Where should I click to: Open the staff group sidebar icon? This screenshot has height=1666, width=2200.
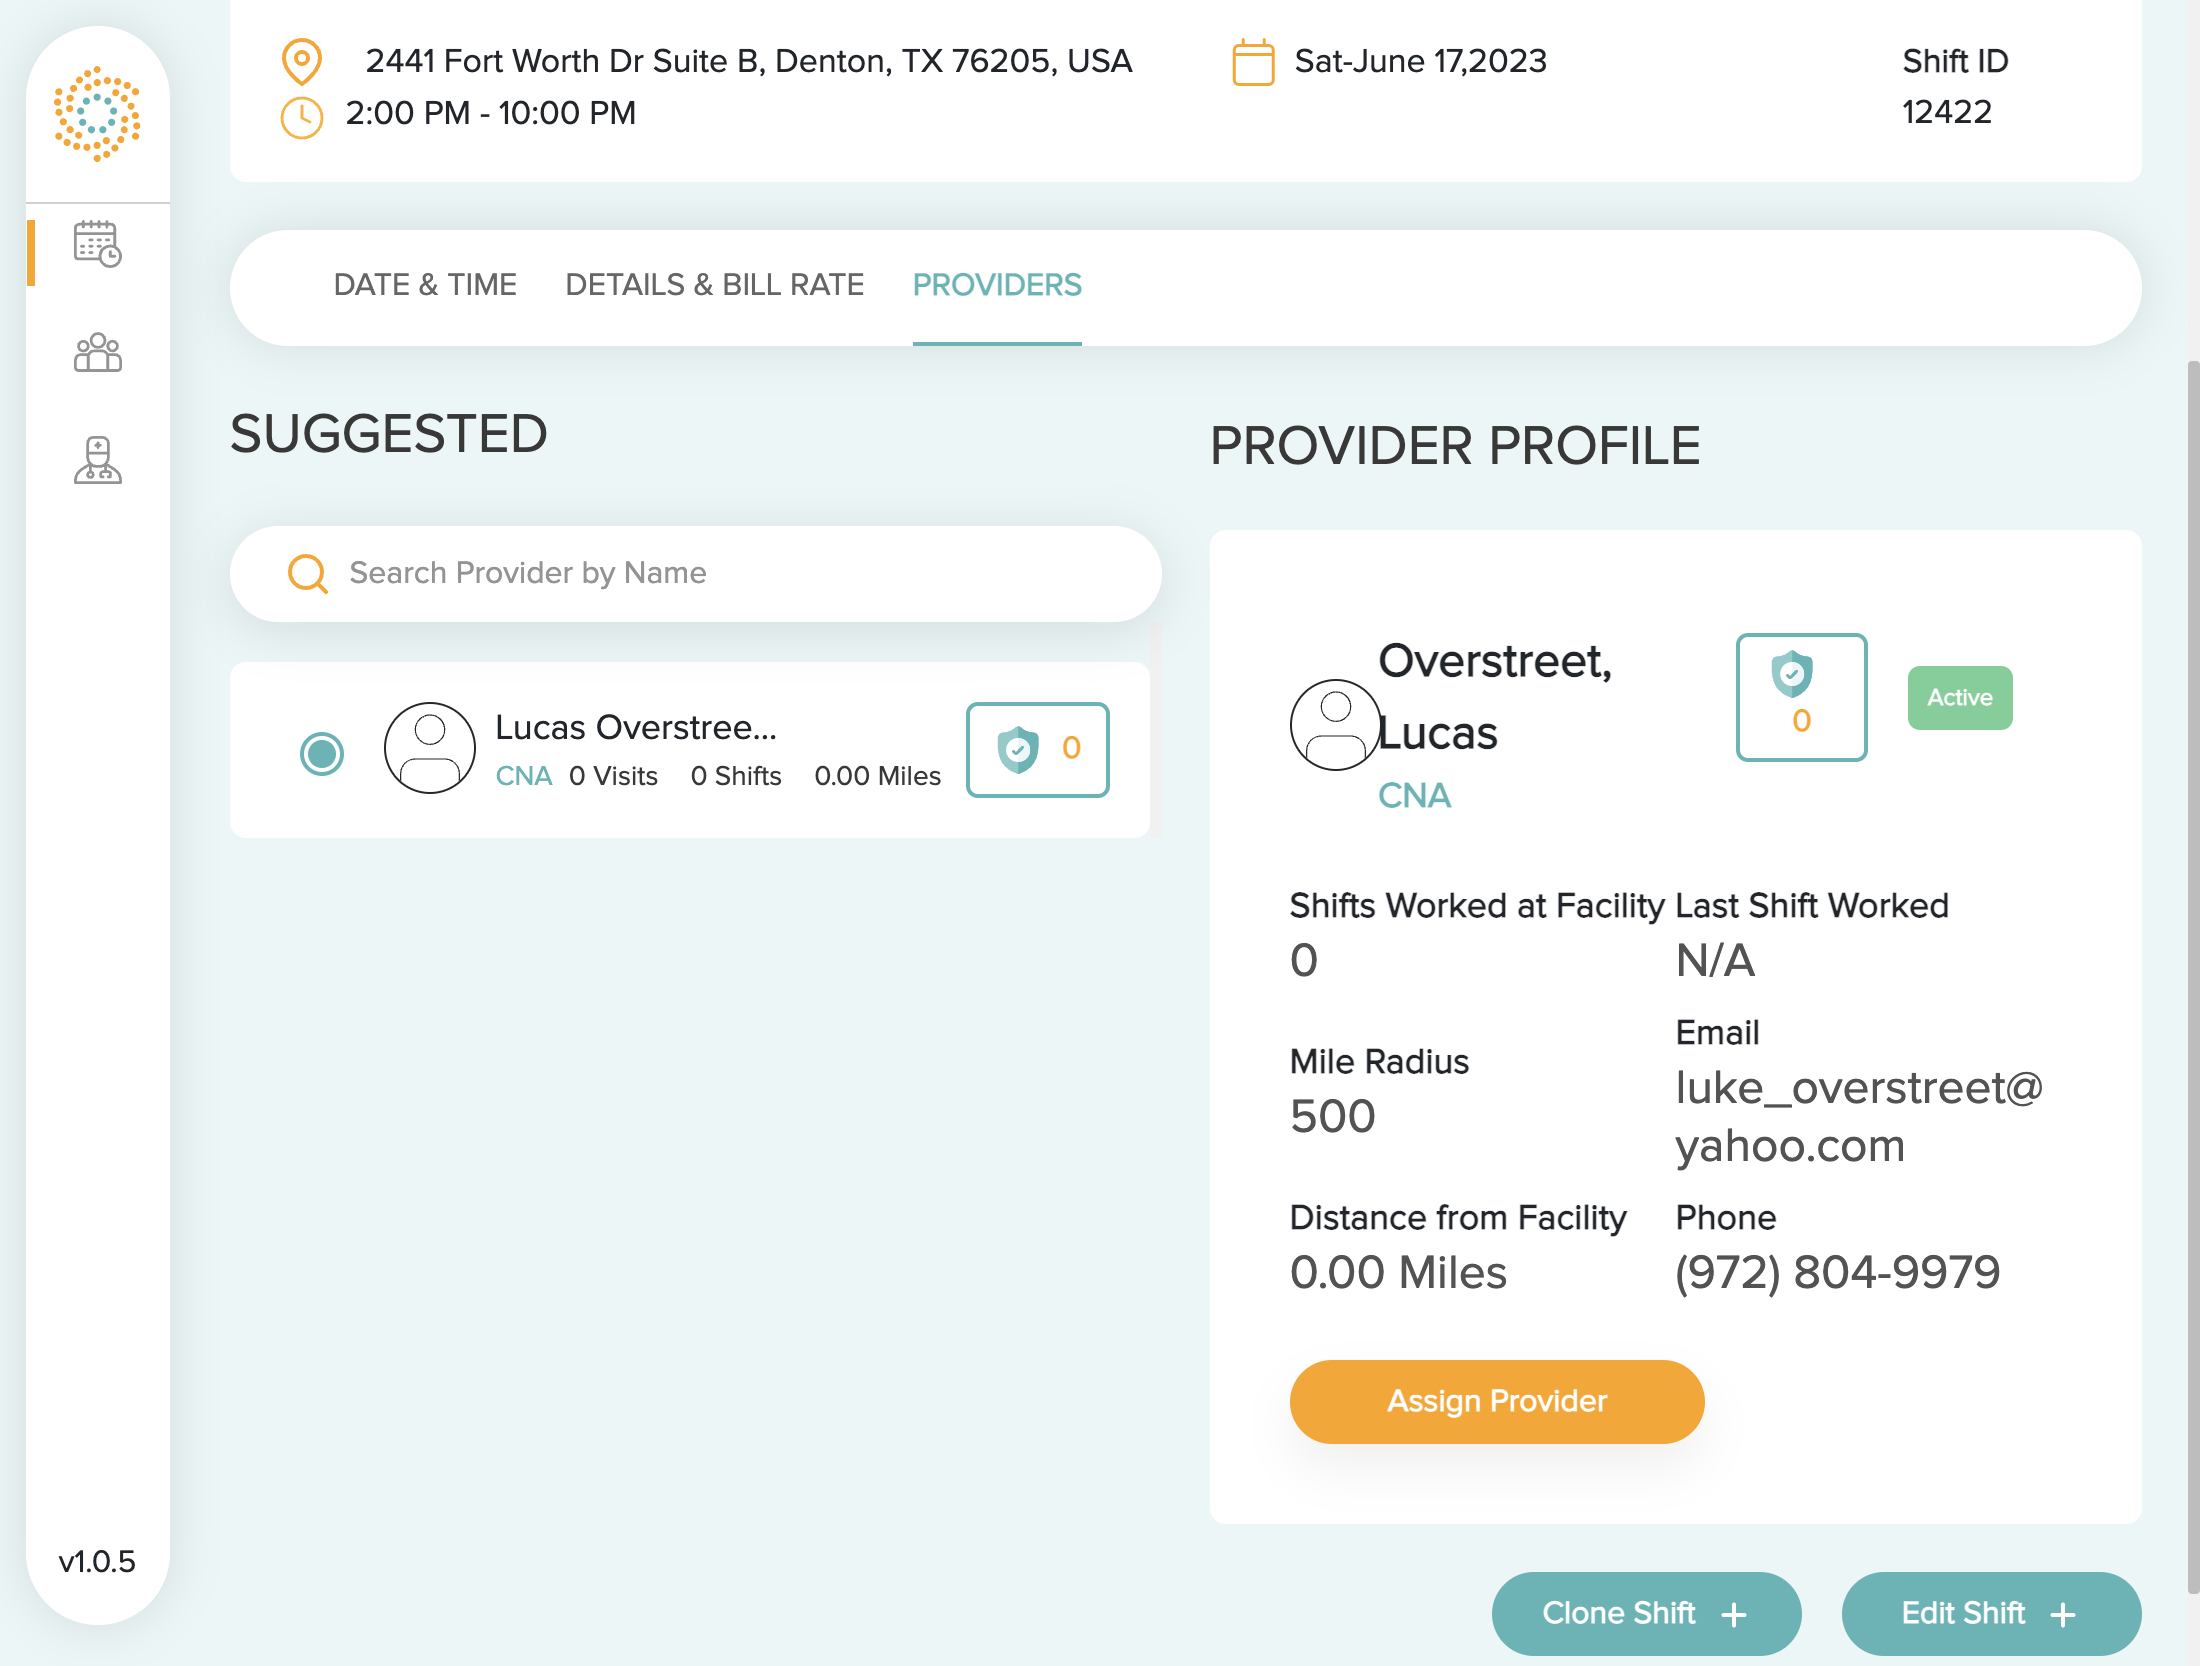97,352
